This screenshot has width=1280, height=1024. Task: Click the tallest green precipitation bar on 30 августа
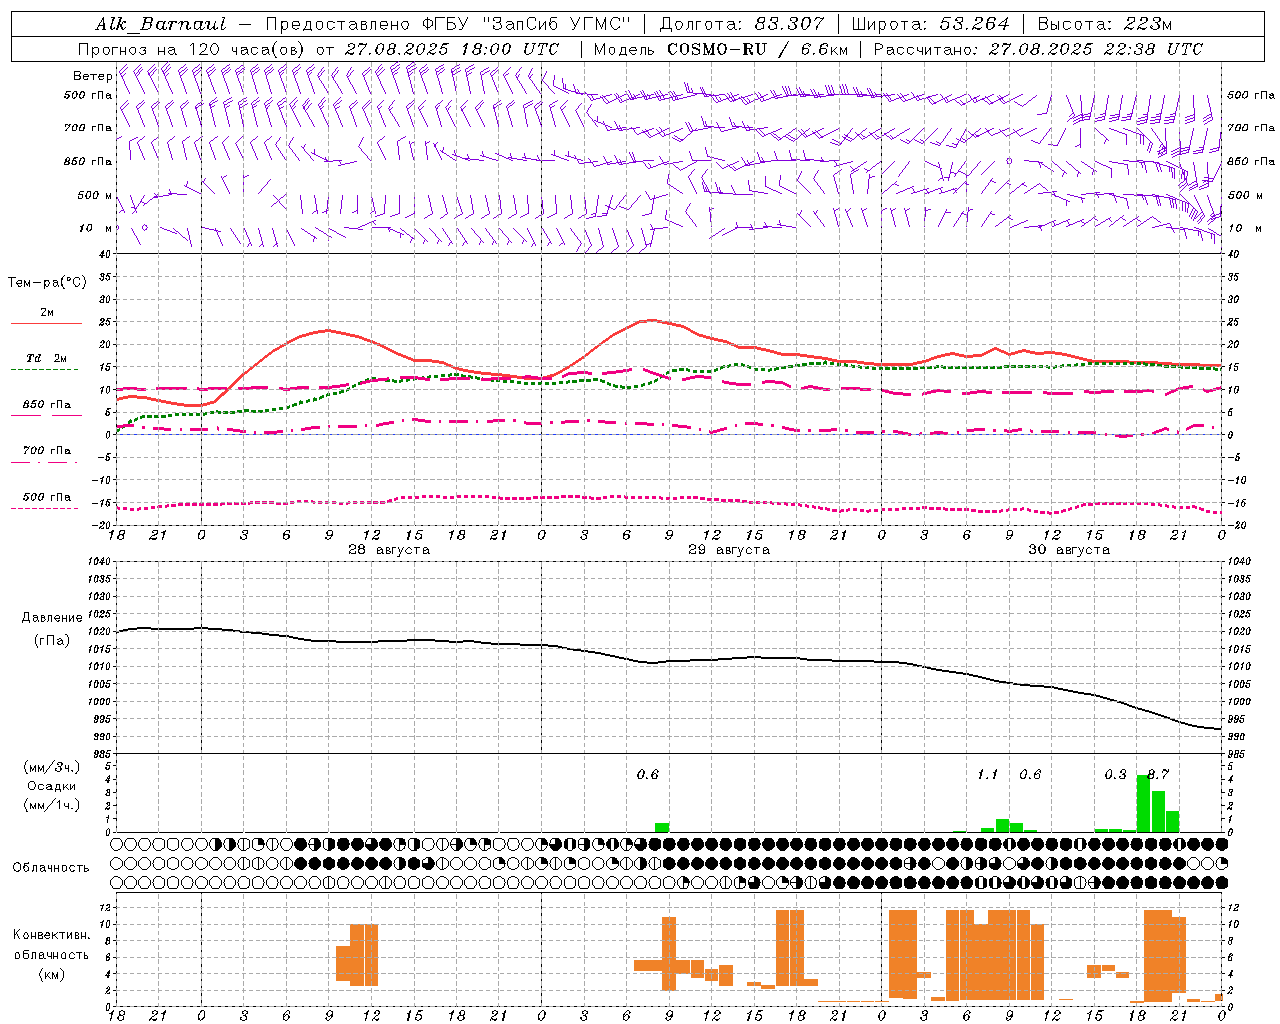[1143, 803]
